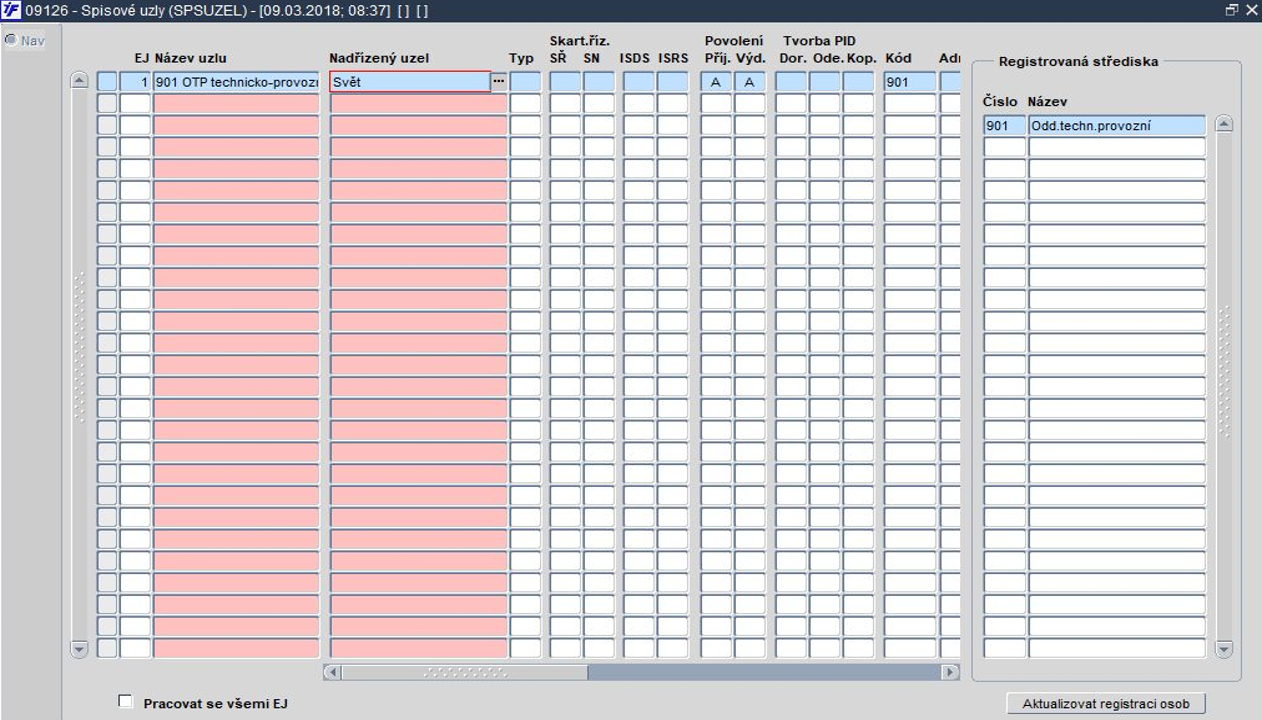The image size is (1262, 720).
Task: Click the Typ cell in first row
Action: click(525, 82)
